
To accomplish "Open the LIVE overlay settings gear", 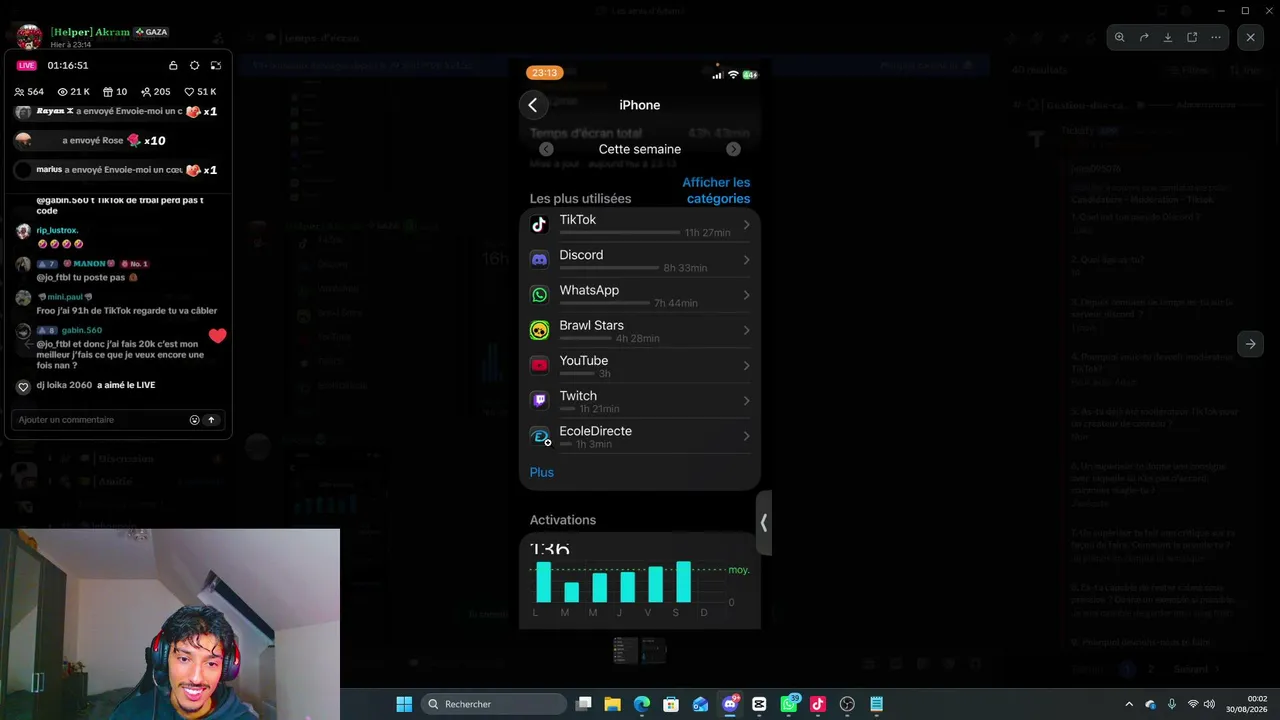I will pyautogui.click(x=194, y=65).
